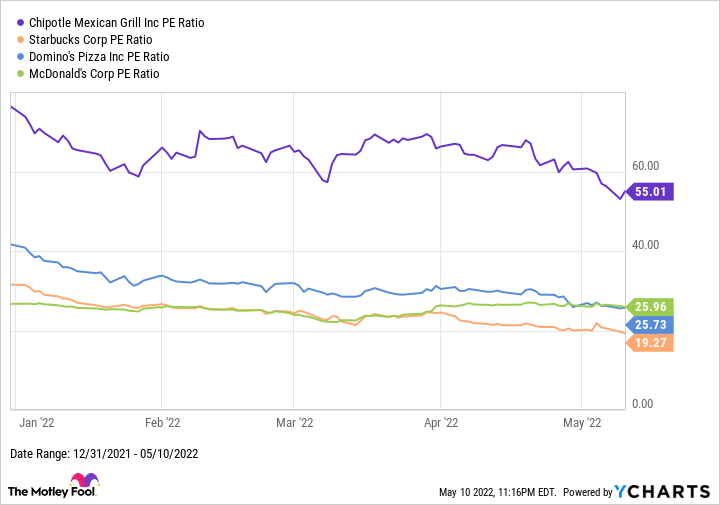Click the green 25.96 value tag
The image size is (720, 505).
650,306
